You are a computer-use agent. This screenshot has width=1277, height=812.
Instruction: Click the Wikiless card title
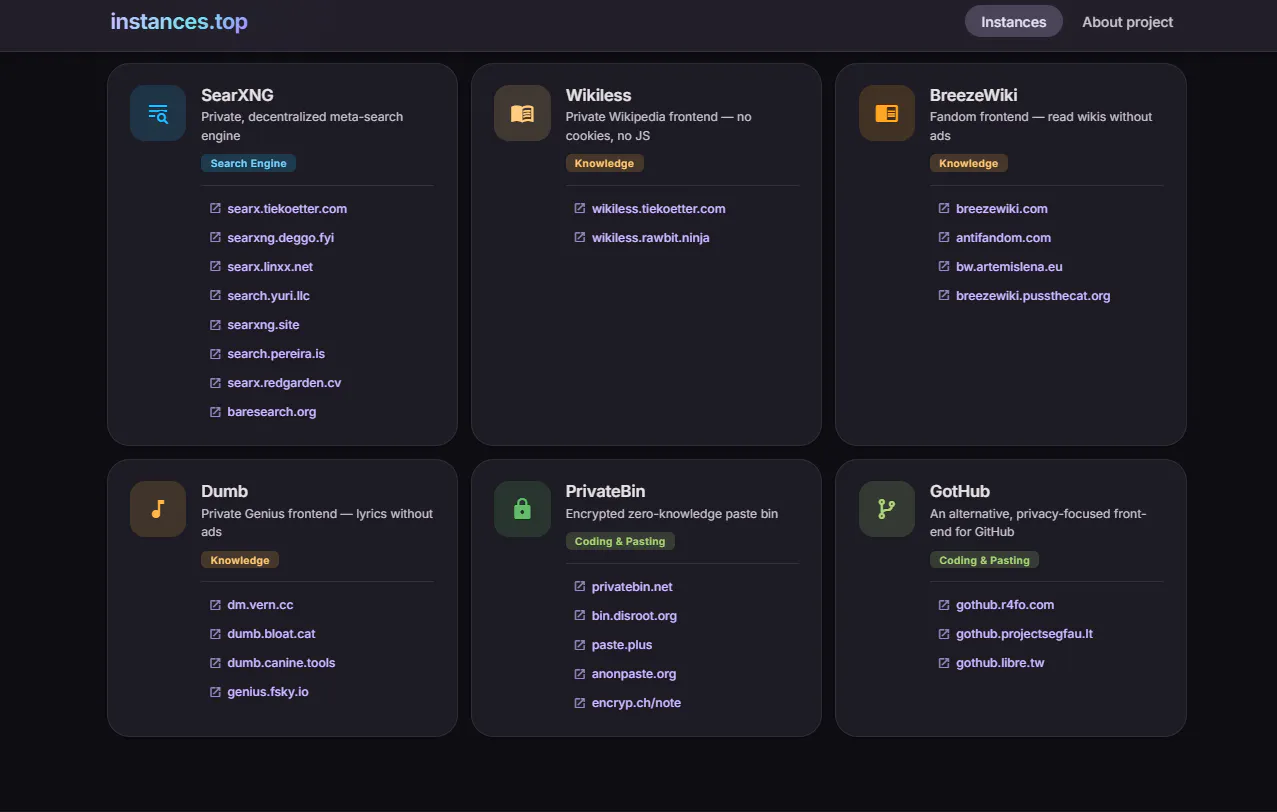coord(598,95)
